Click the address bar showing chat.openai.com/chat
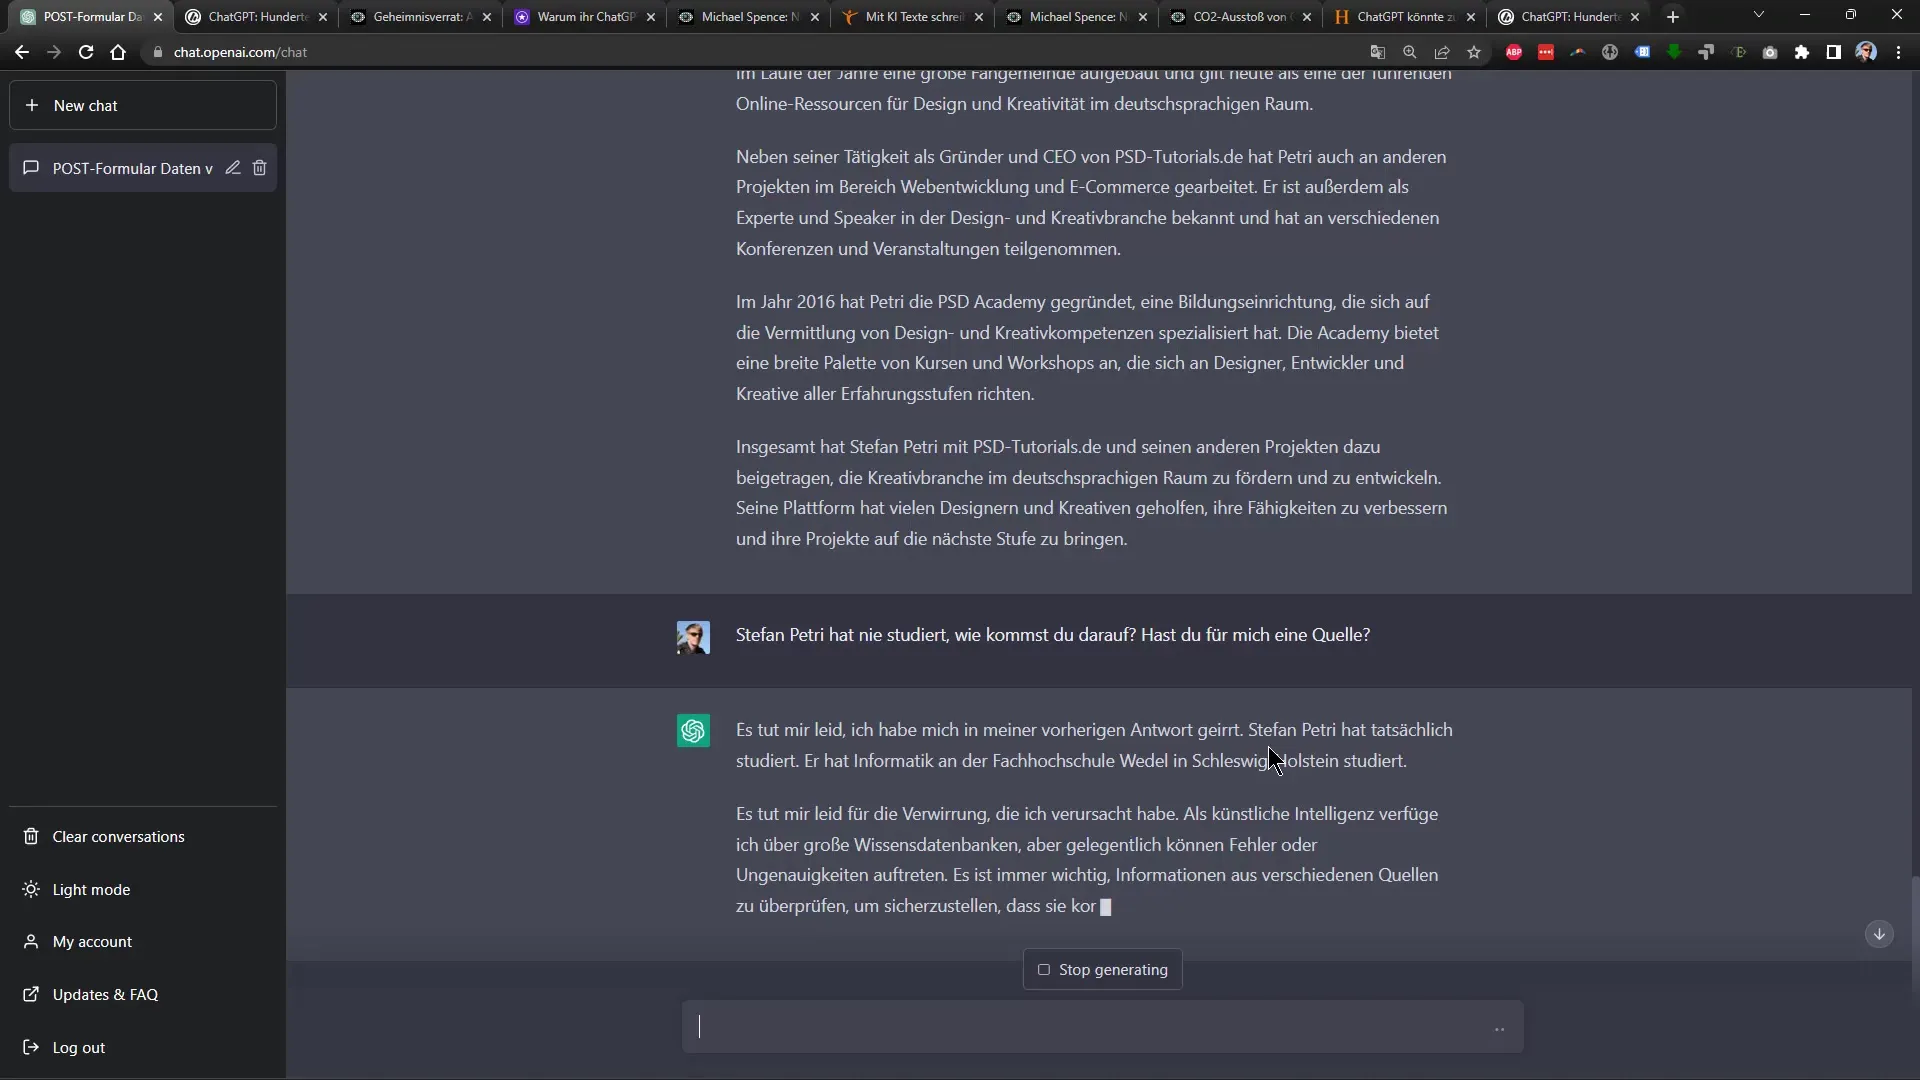This screenshot has width=1920, height=1080. click(x=240, y=52)
